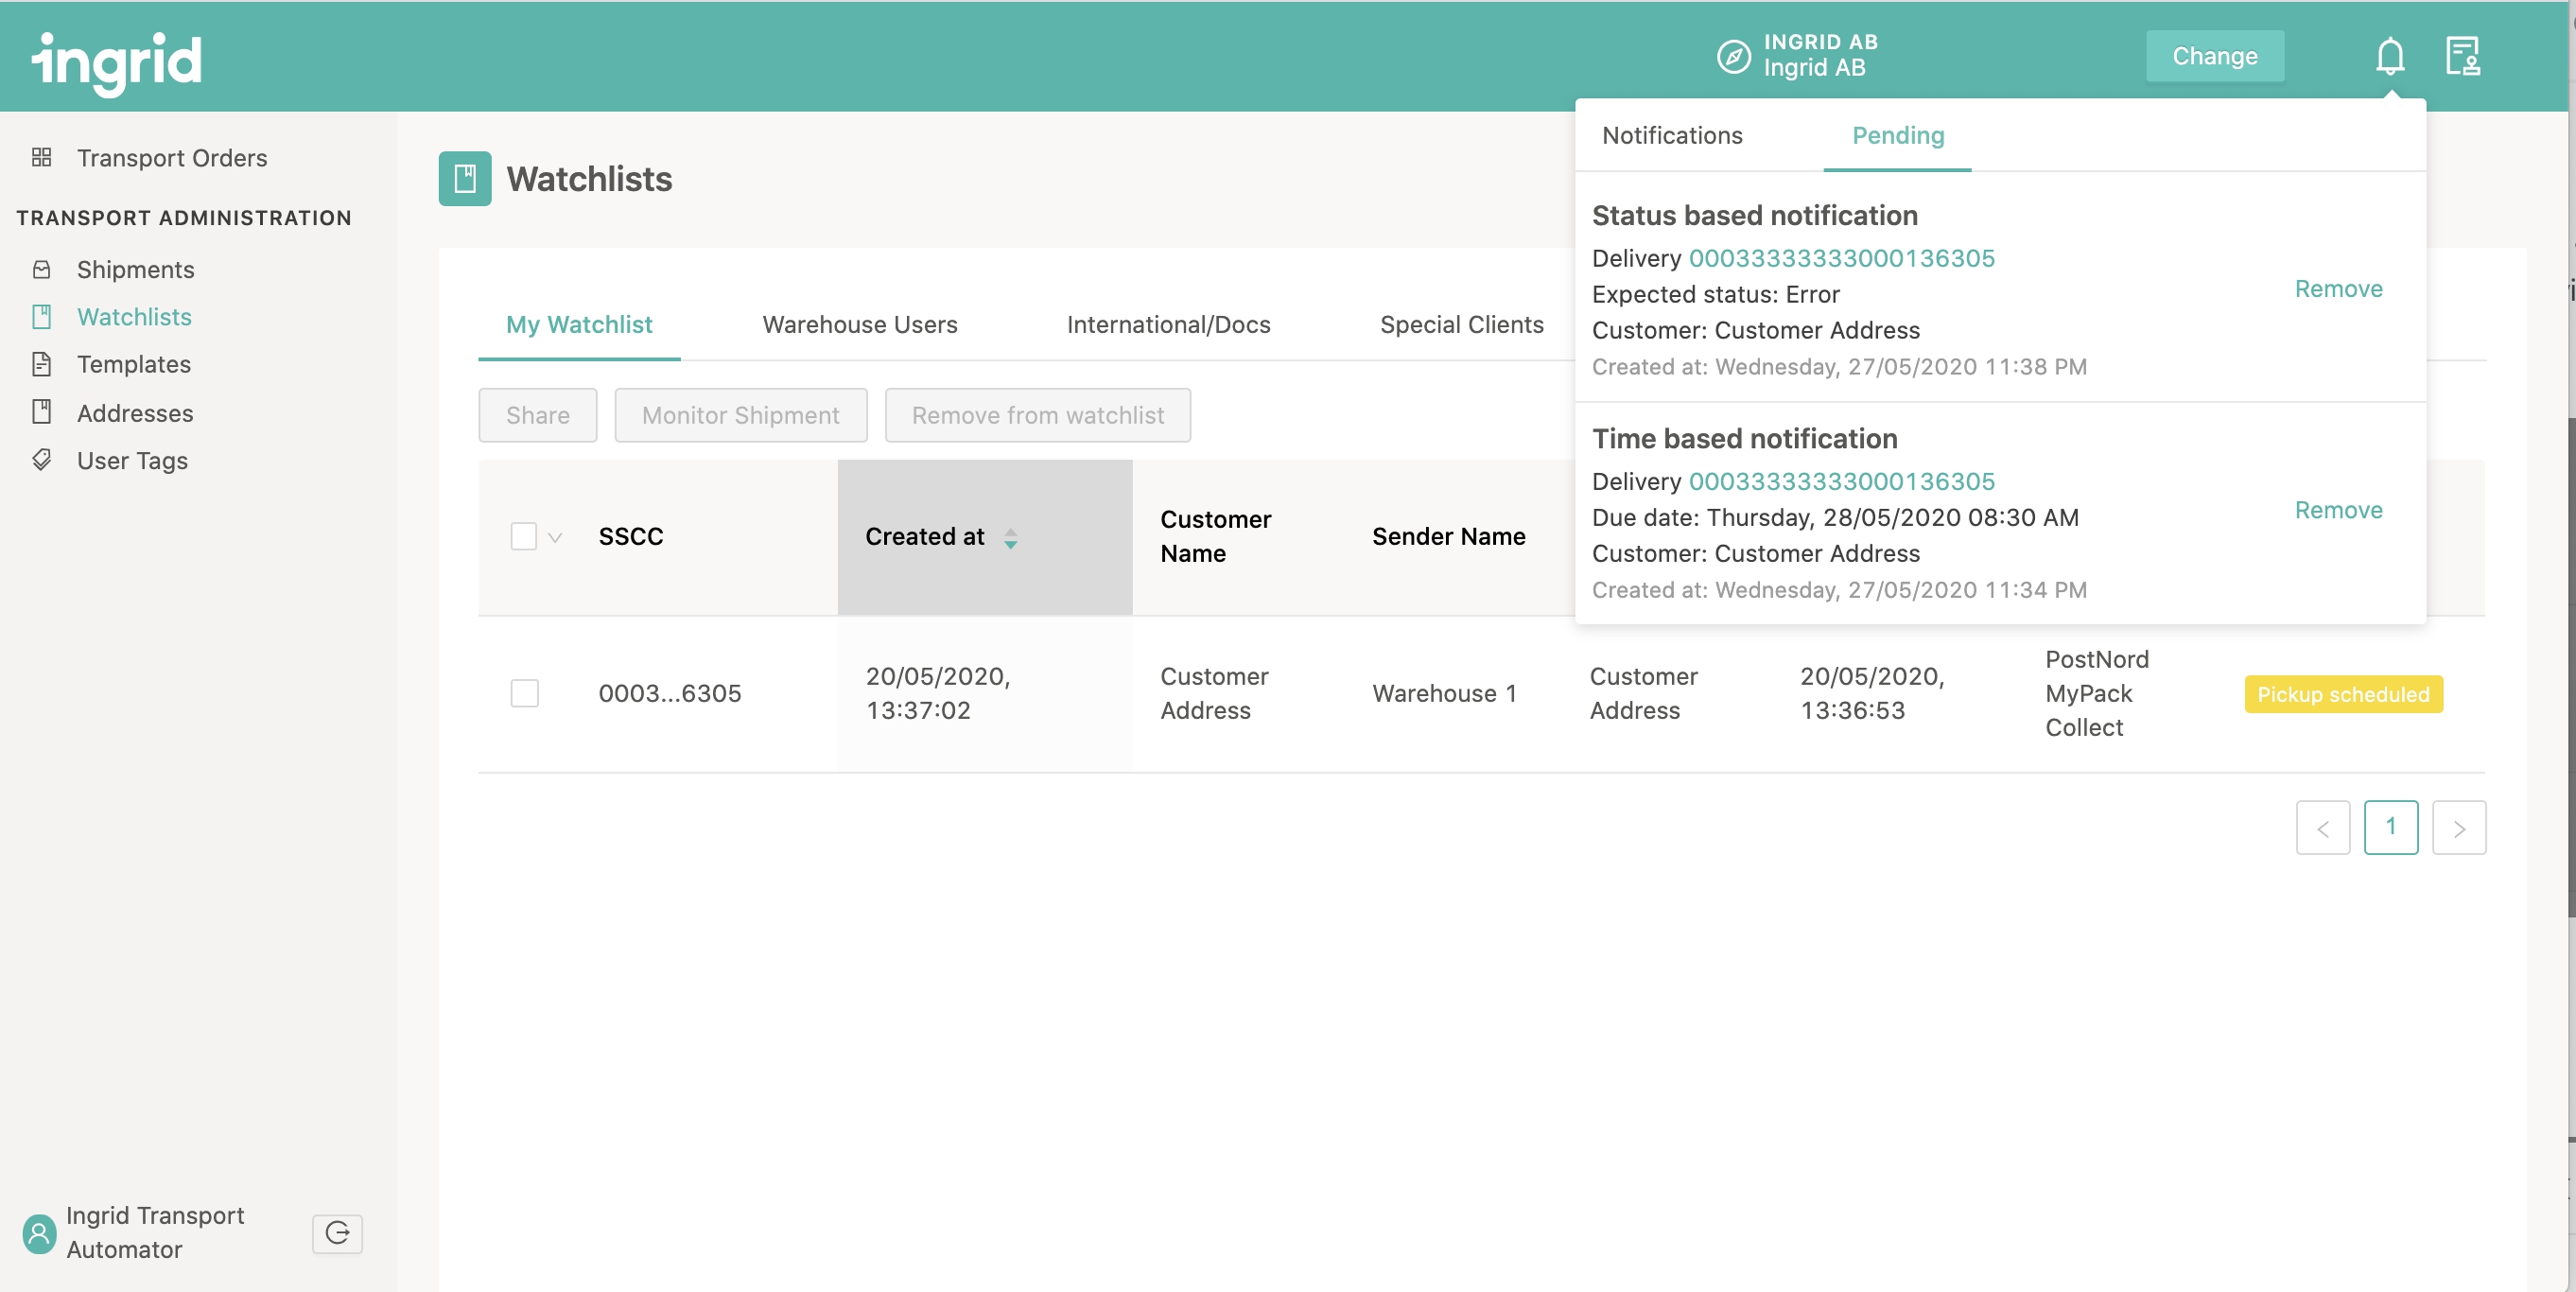Open User Tags in sidebar

(132, 460)
